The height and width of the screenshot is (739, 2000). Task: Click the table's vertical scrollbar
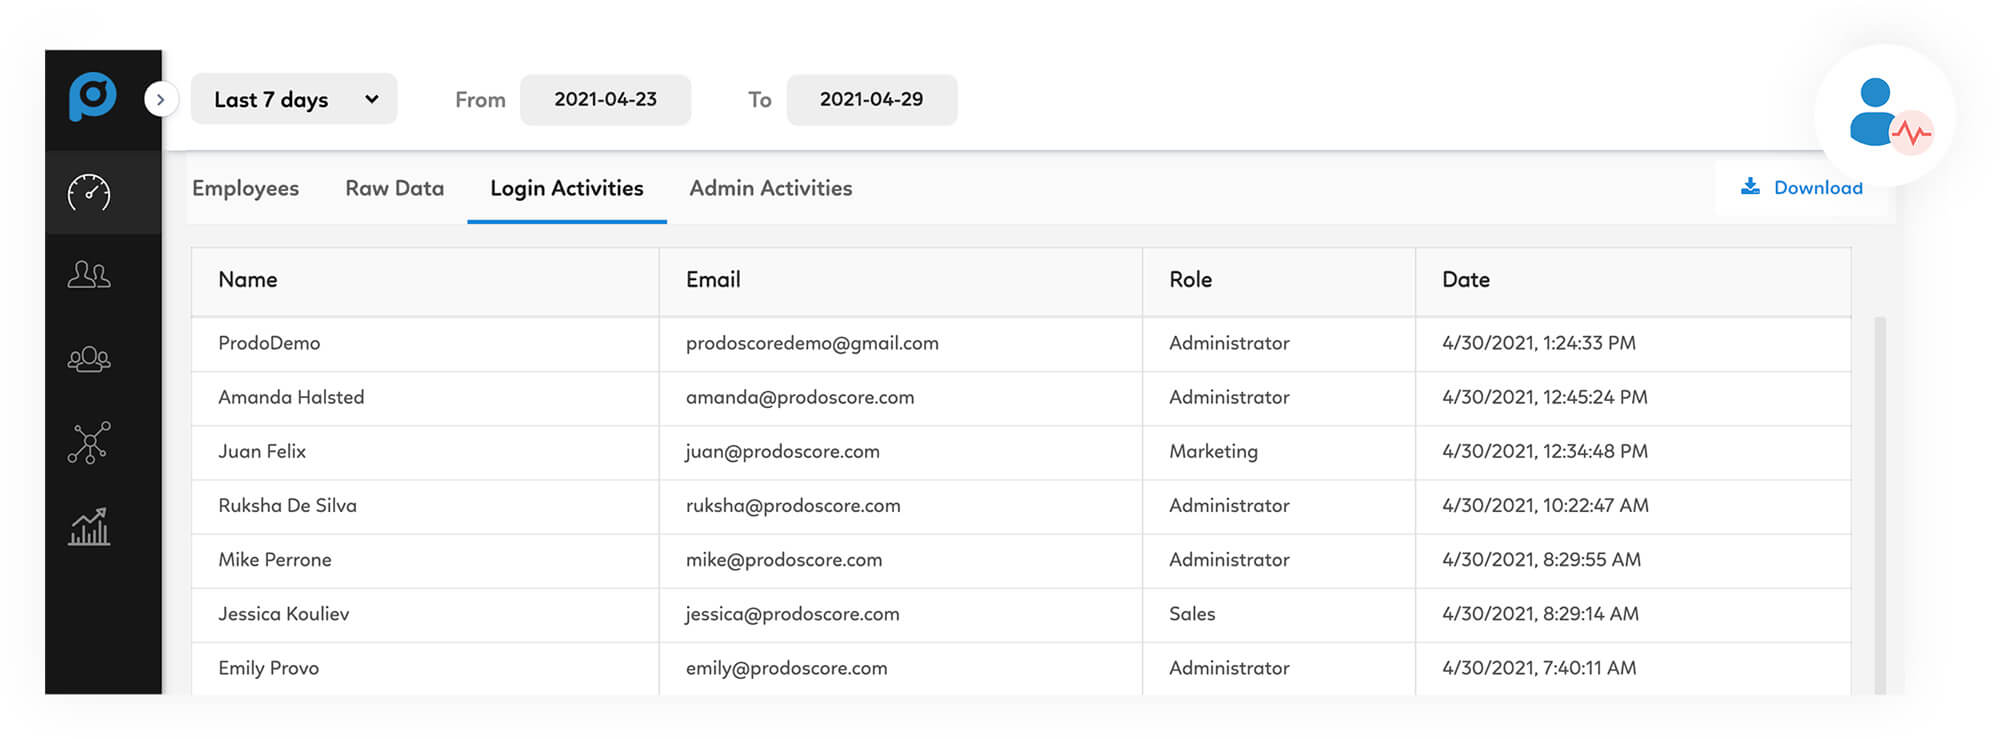(1879, 505)
